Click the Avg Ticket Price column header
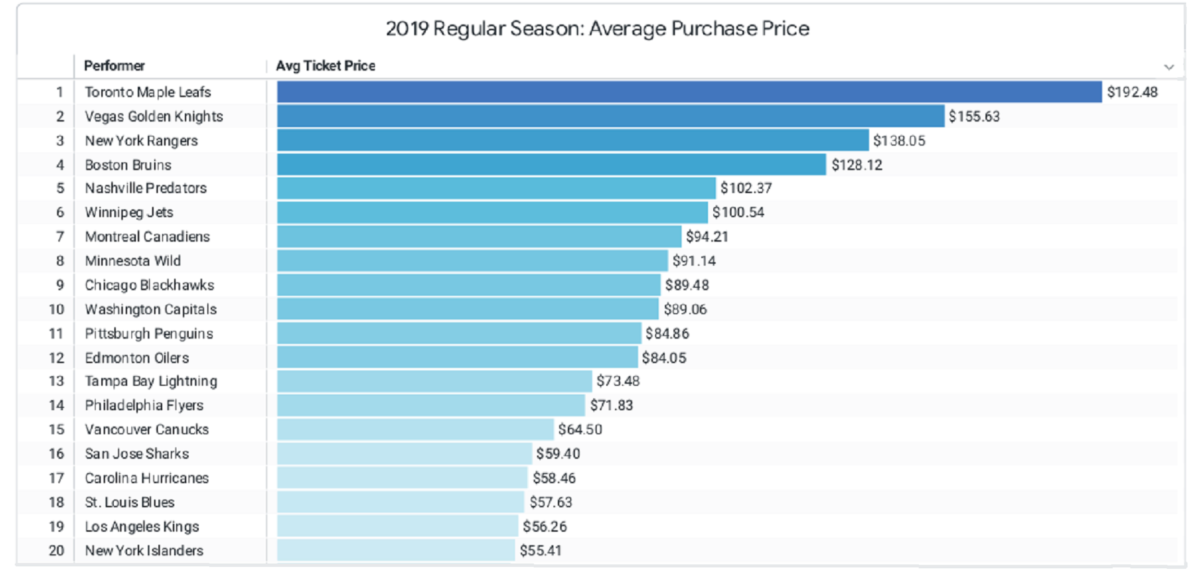 click(326, 66)
